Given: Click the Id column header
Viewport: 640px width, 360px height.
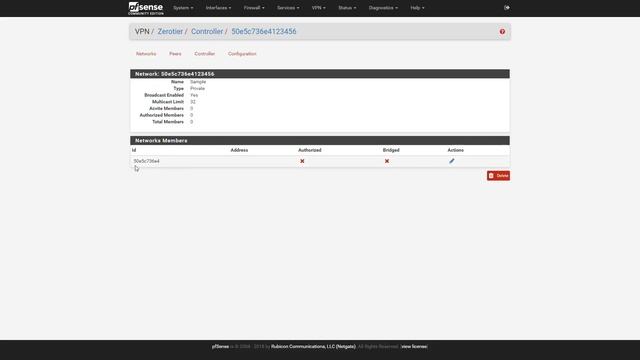Looking at the screenshot, I should [x=134, y=150].
